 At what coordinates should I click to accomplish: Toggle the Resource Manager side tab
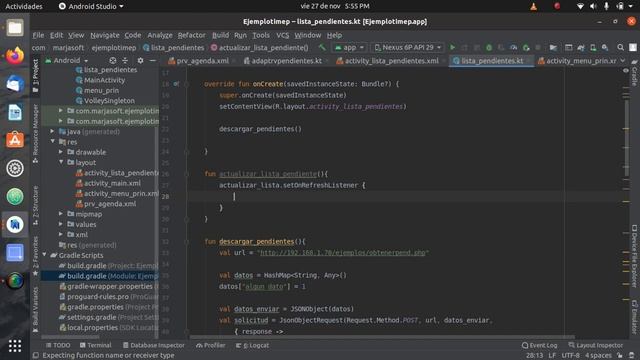pos(36,133)
